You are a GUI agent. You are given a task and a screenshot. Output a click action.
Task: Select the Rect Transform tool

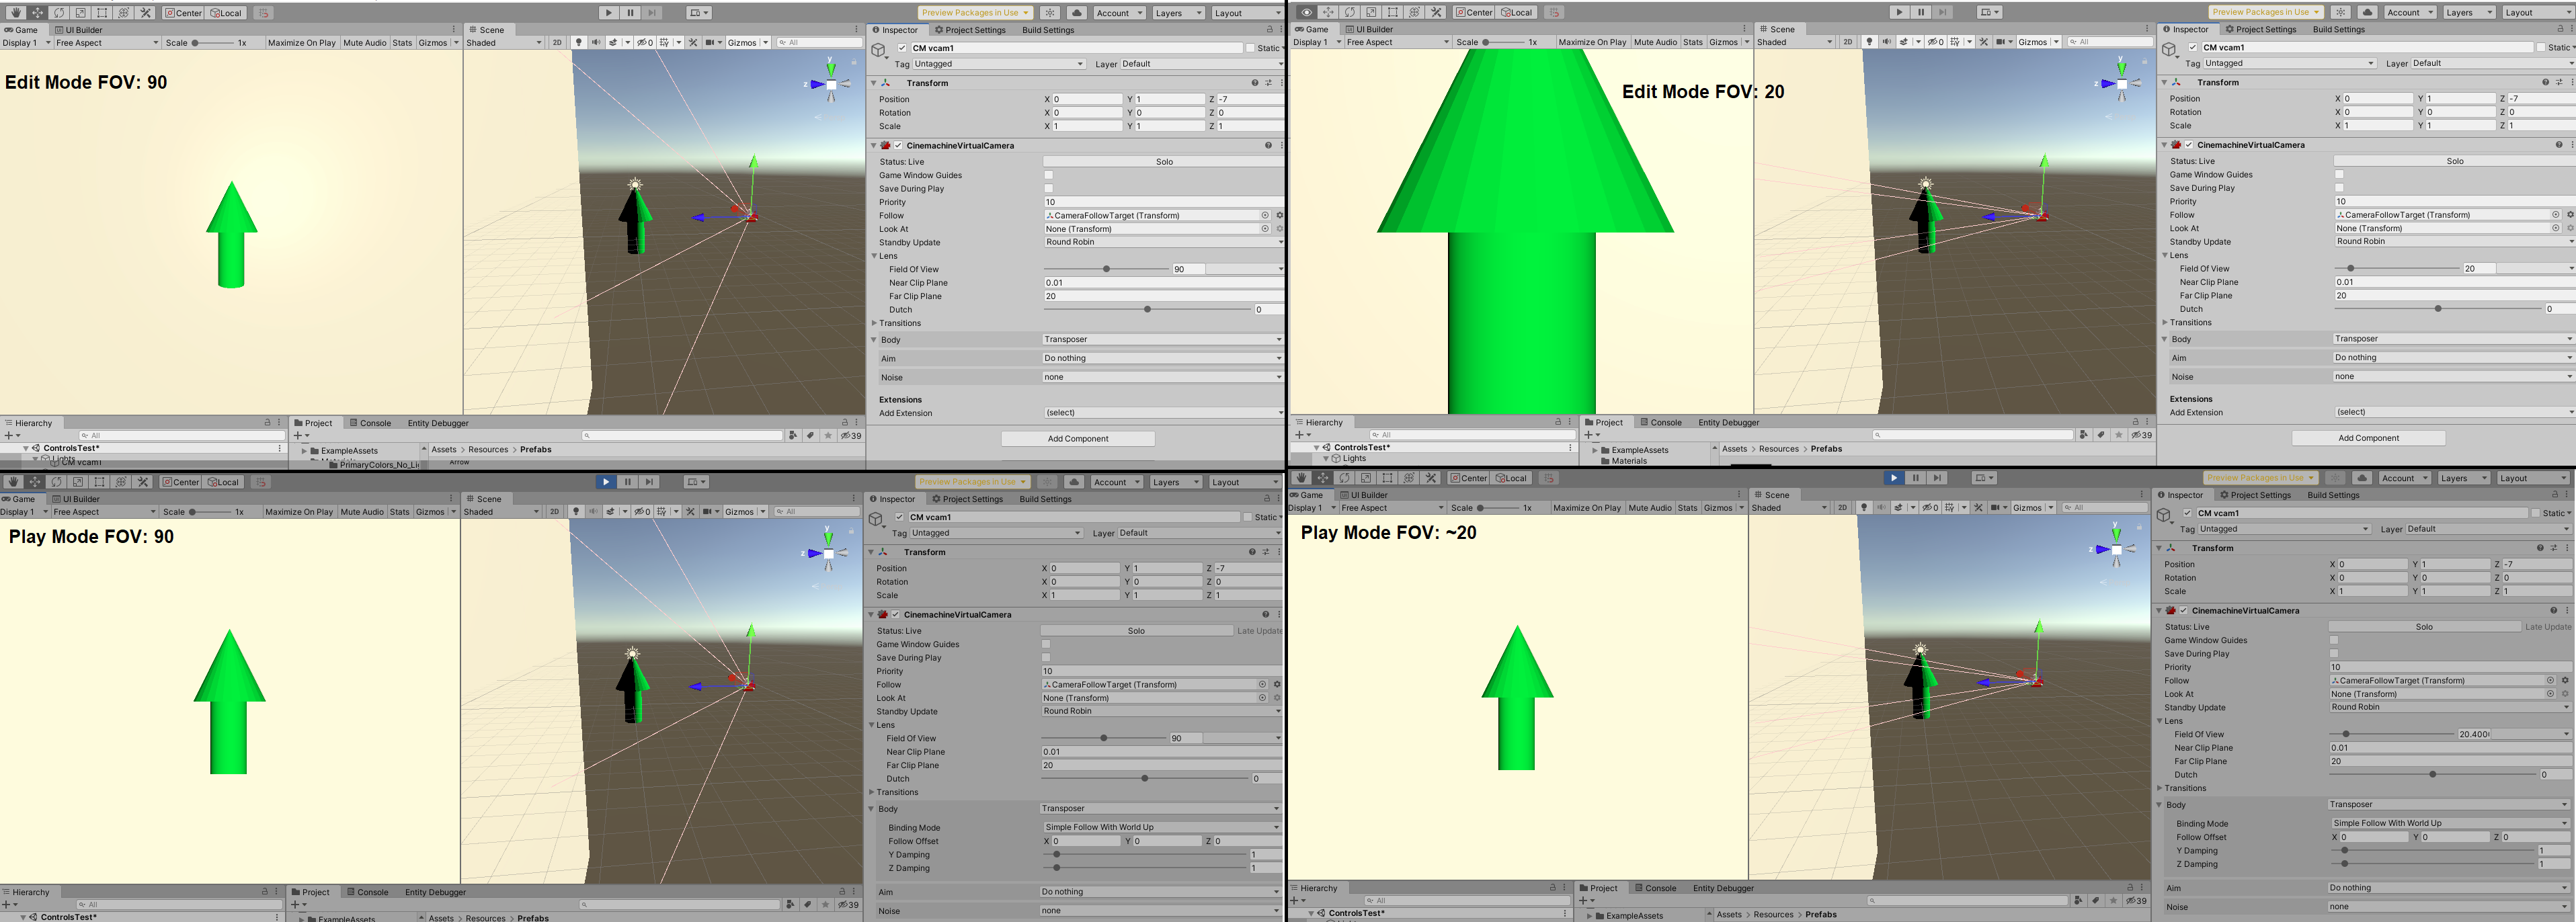(x=101, y=13)
